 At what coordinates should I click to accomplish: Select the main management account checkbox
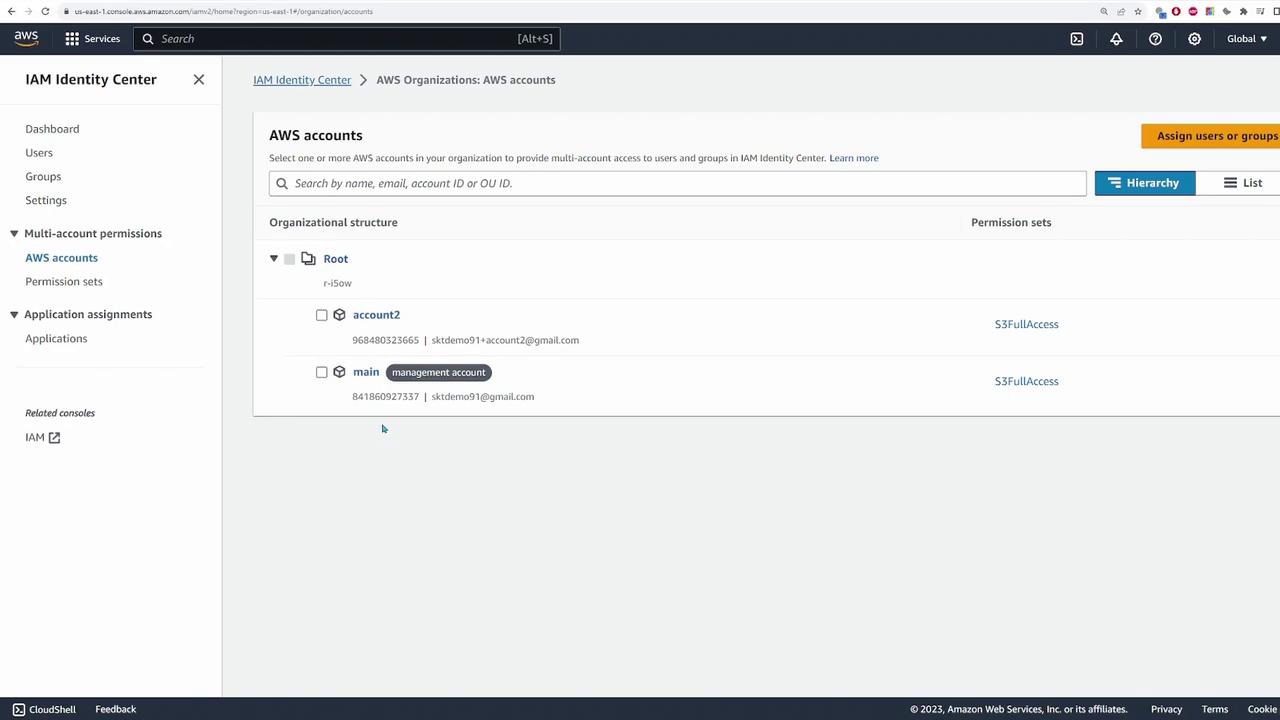[x=322, y=372]
